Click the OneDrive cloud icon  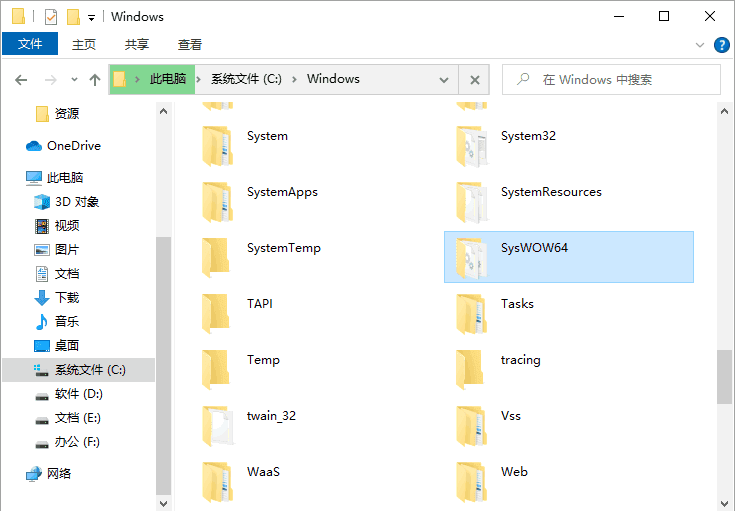[x=34, y=146]
